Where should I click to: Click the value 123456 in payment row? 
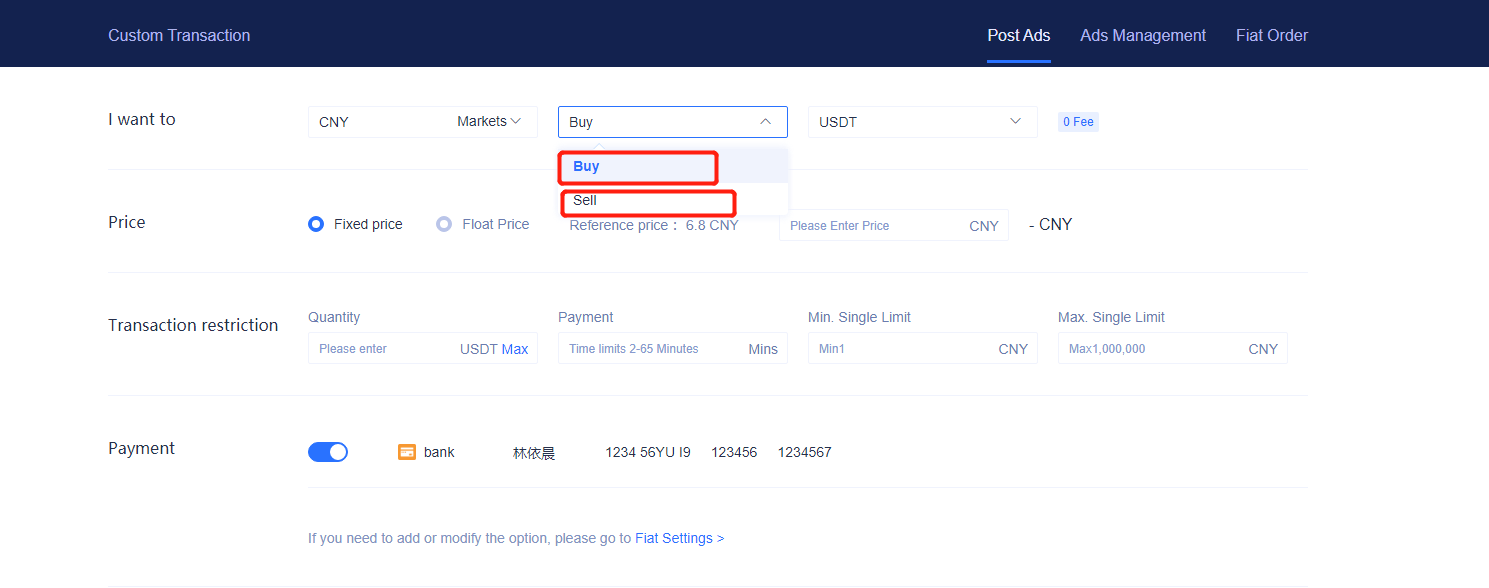tap(734, 452)
